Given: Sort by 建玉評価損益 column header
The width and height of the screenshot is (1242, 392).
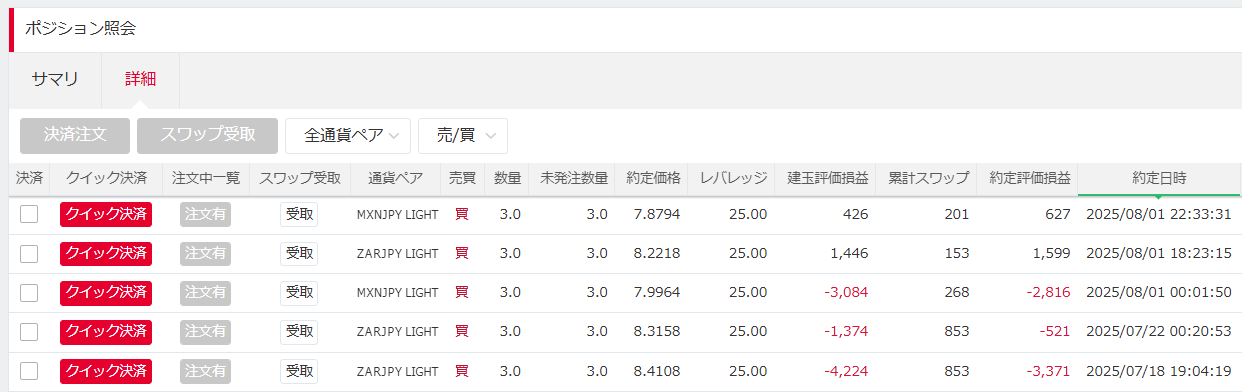Looking at the screenshot, I should coord(826,178).
